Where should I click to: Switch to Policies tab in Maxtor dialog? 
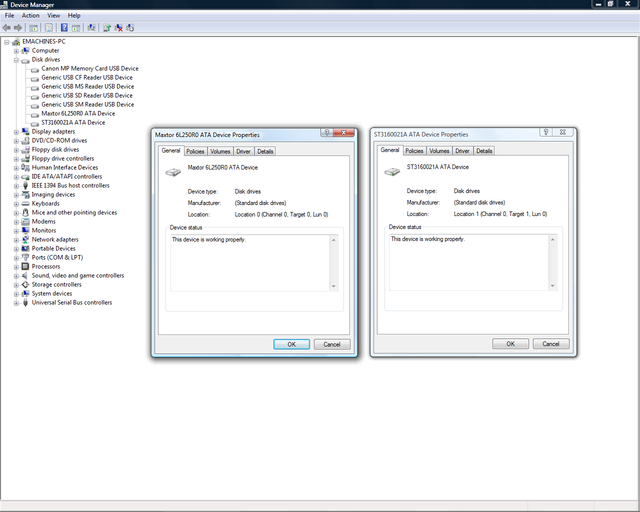point(195,151)
